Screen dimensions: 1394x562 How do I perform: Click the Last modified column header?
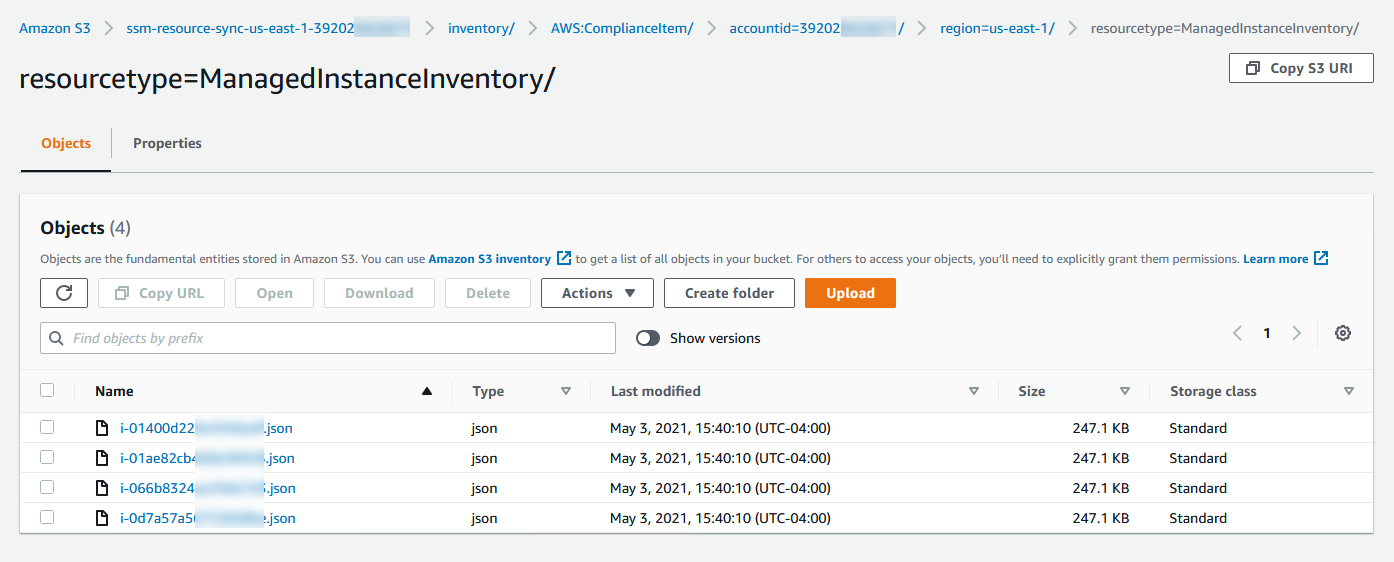[x=655, y=391]
